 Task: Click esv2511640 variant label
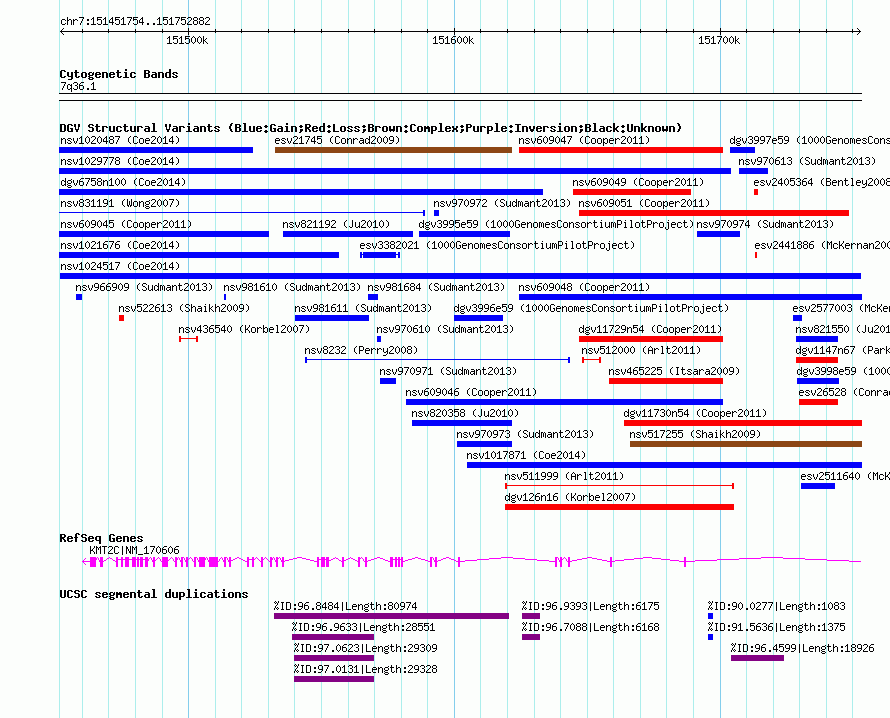[845, 476]
